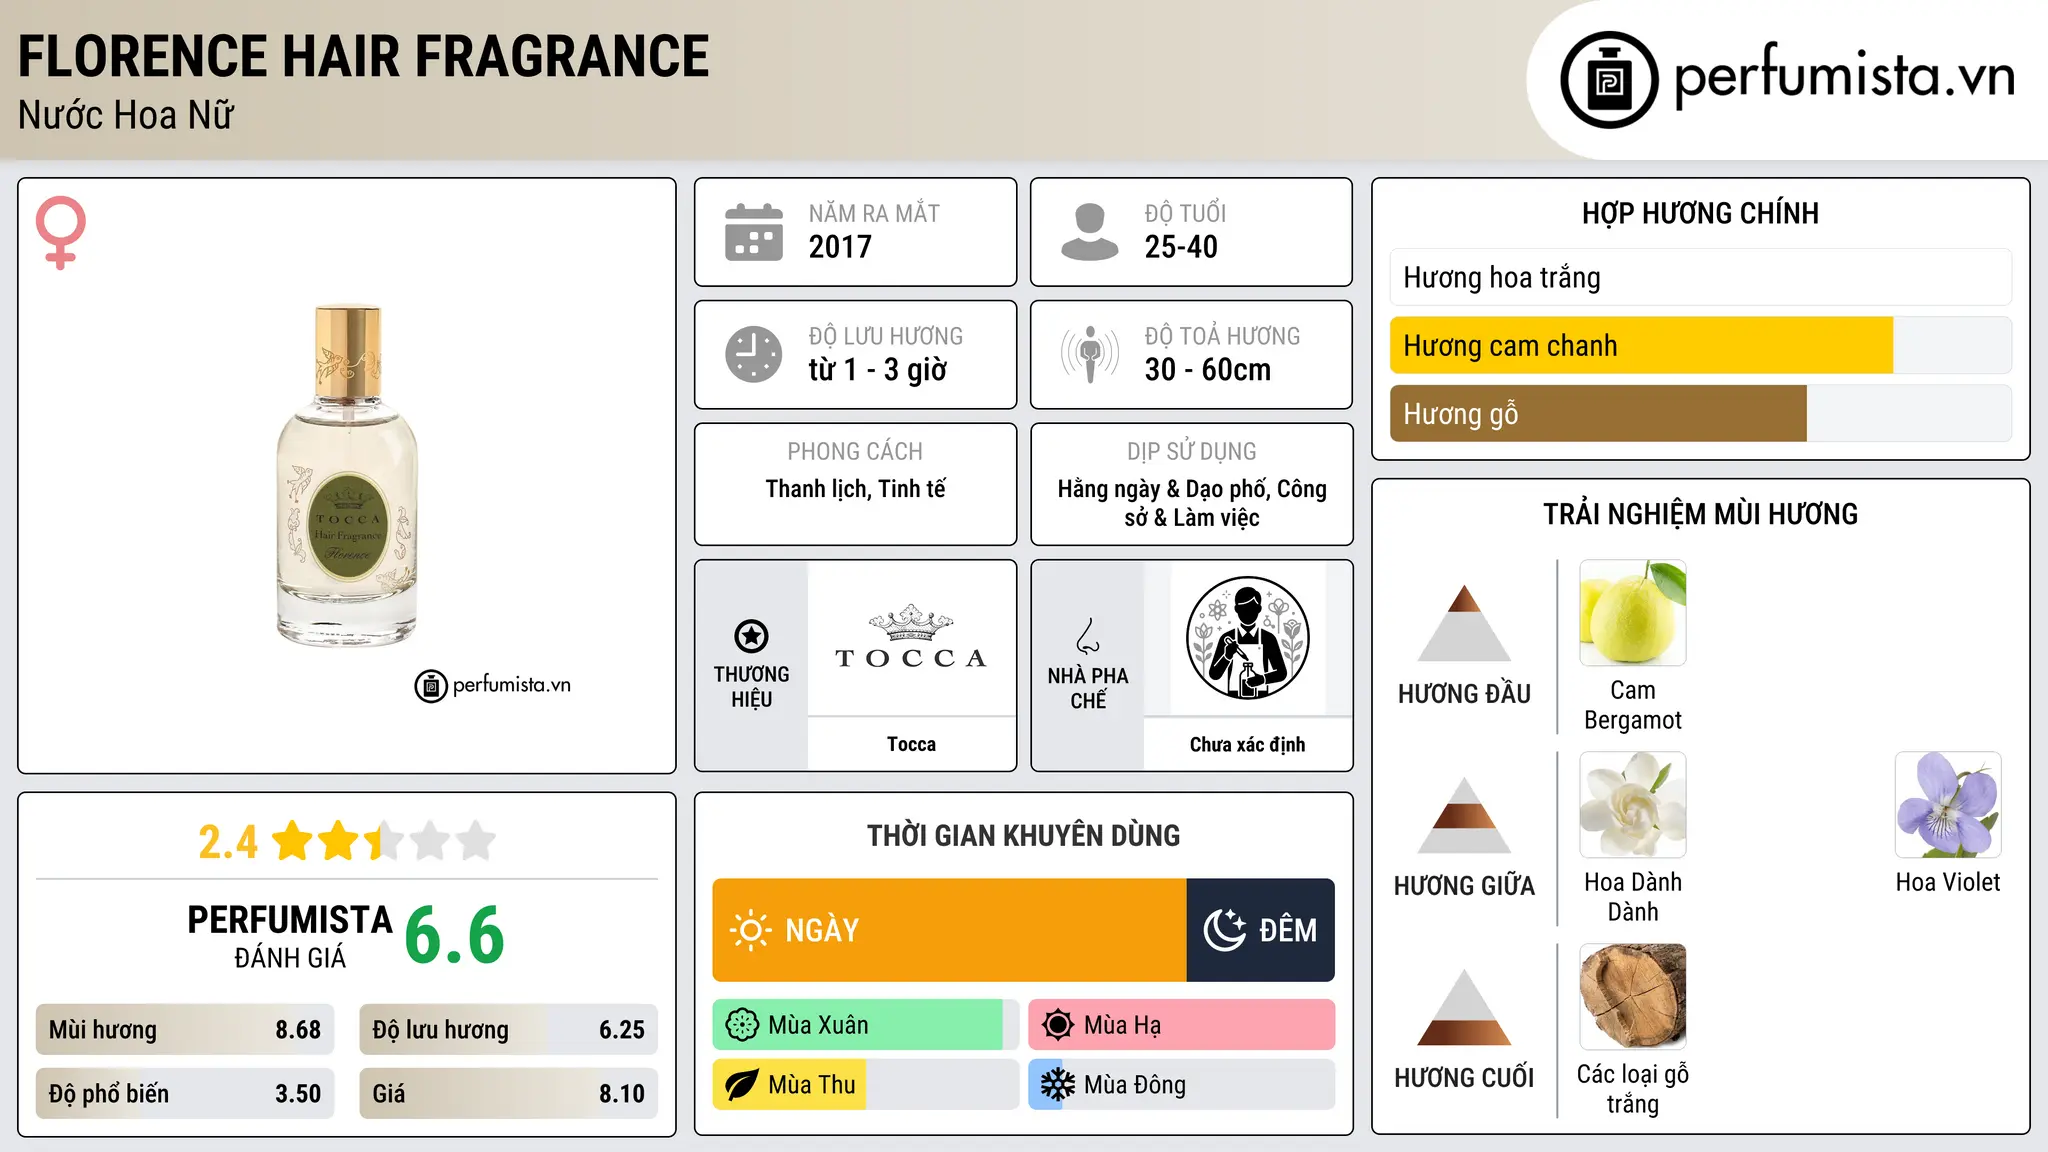Open the Các loại gỗ trắng note image
Image resolution: width=2048 pixels, height=1152 pixels.
coord(1633,997)
